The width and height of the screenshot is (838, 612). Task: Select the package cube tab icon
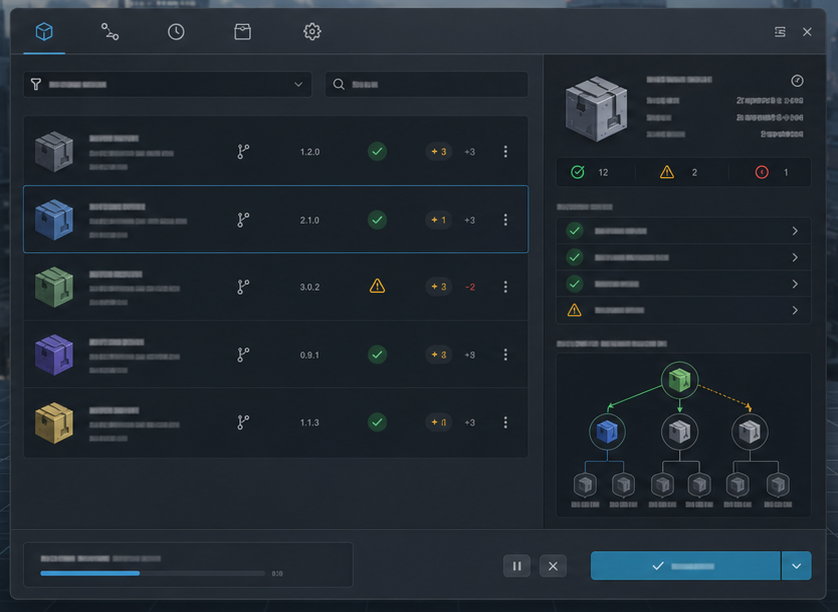pos(43,31)
